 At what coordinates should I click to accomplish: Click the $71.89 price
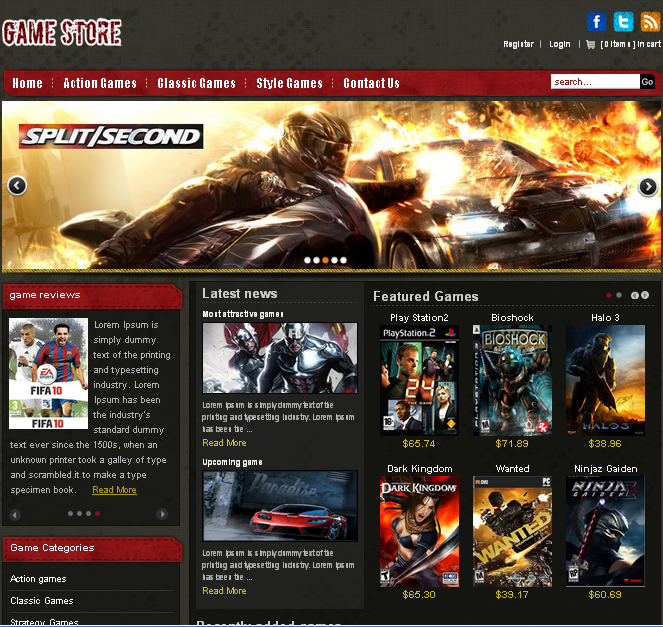512,444
